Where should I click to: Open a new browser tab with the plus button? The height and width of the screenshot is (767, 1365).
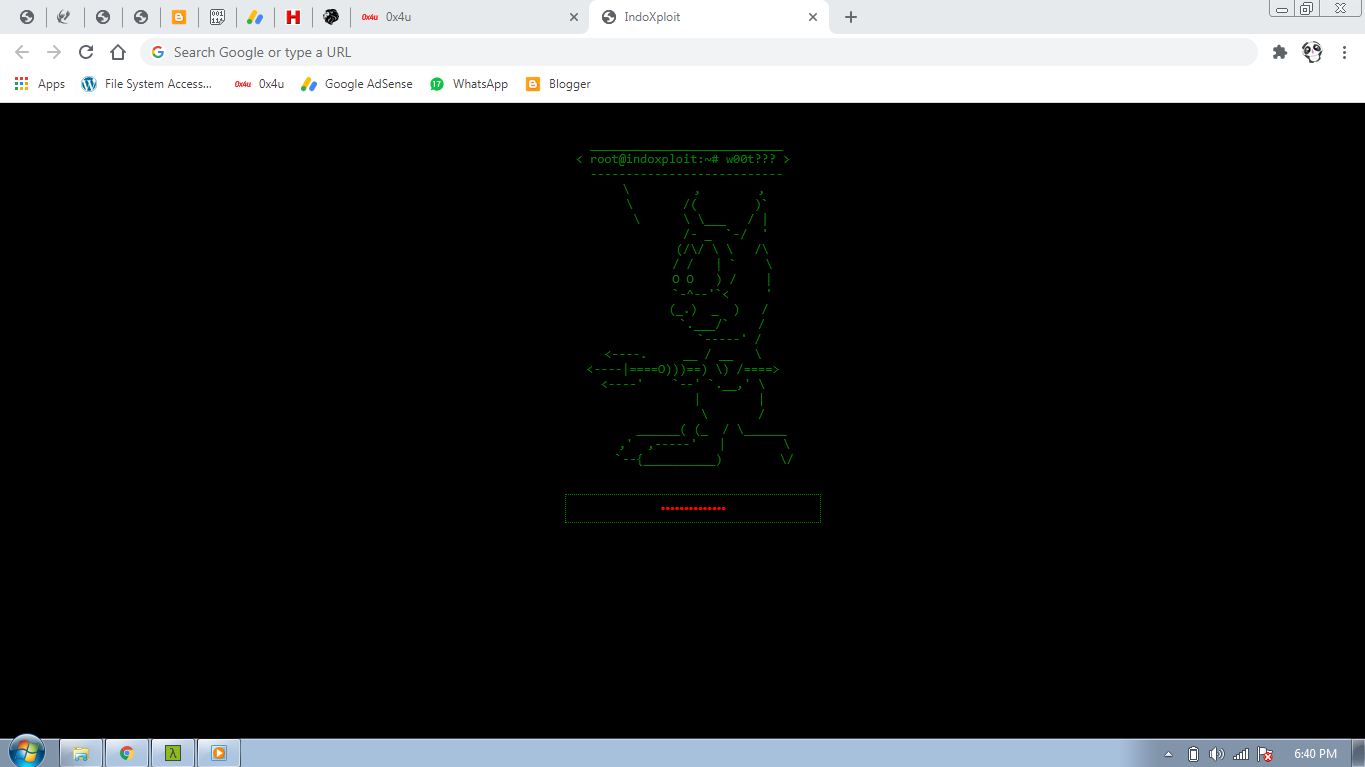851,17
